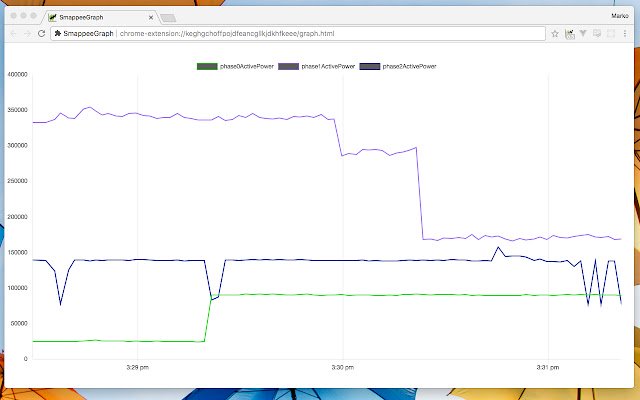Toggle phase2ActivePower dark legend swatch
This screenshot has height=400, width=640.
(370, 67)
